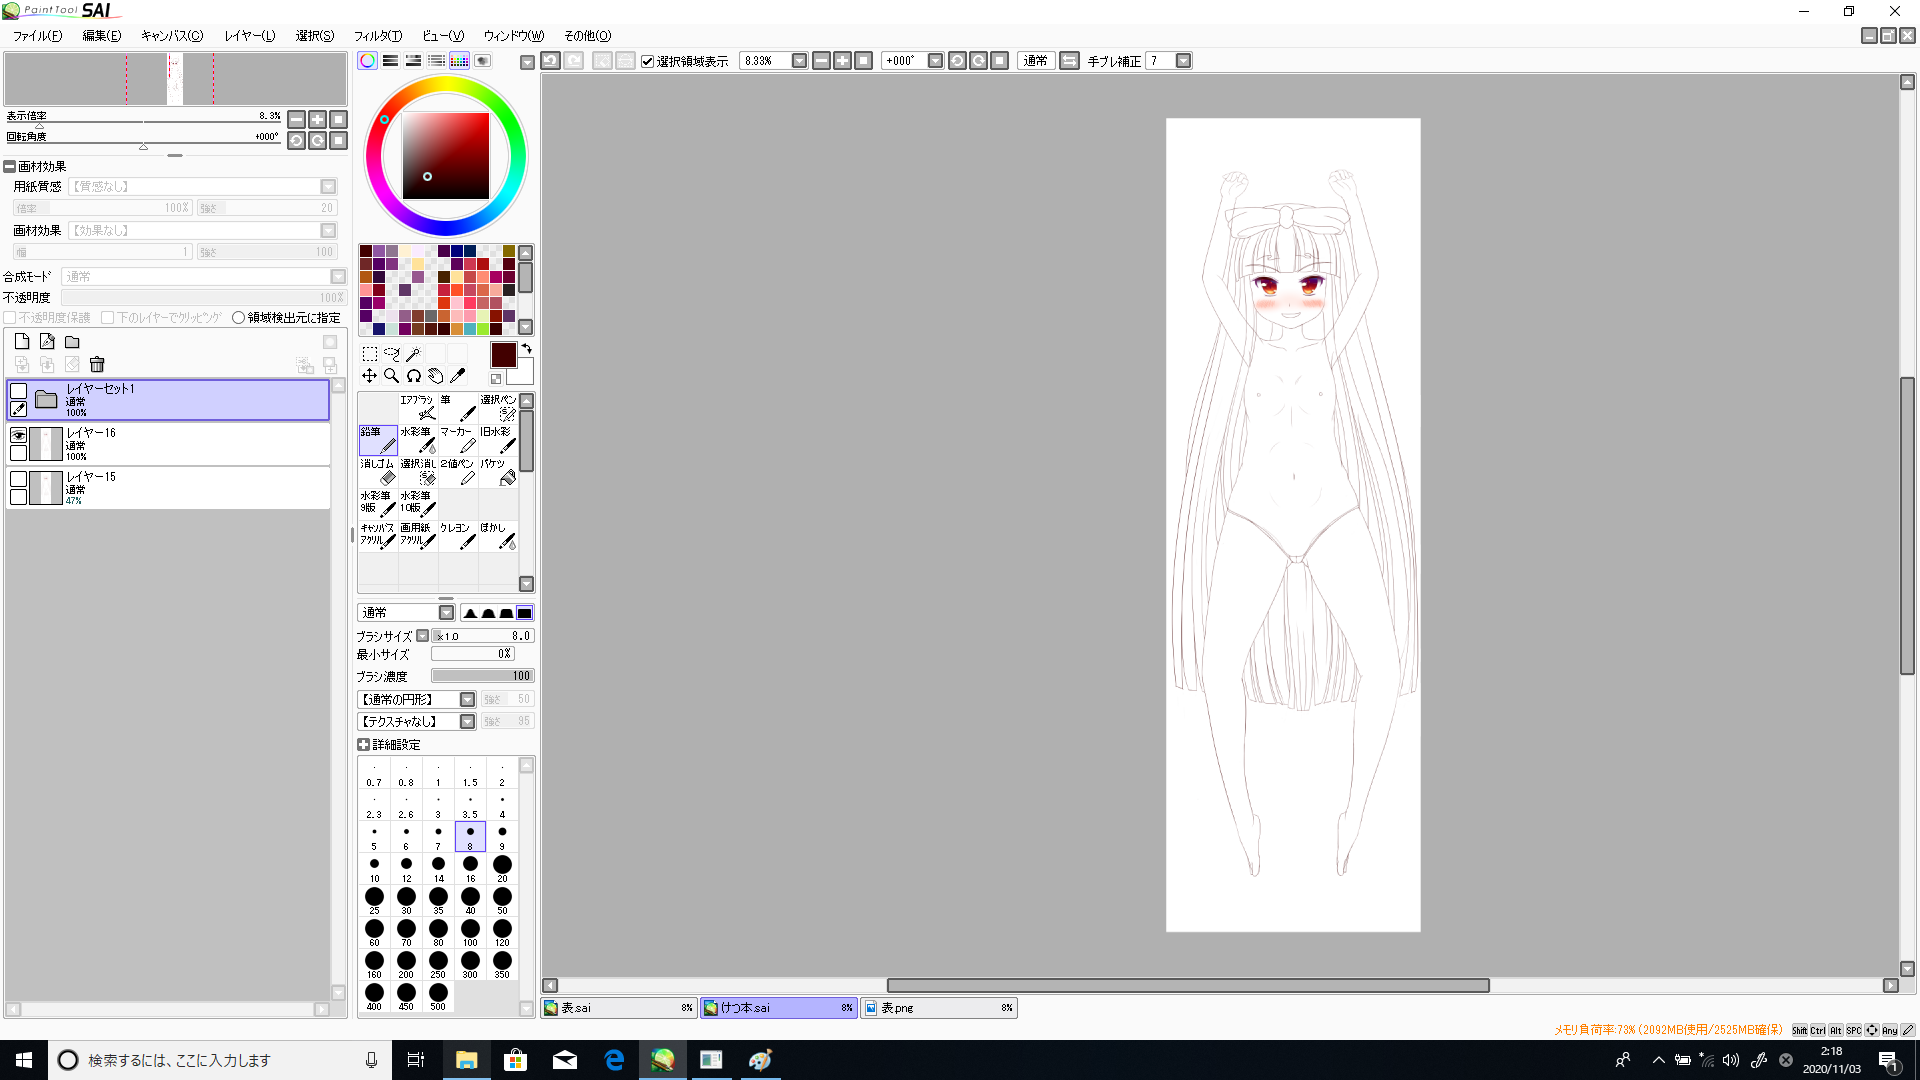1920x1080 pixels.
Task: Open the ブラシサイズ multiplier dropdown
Action: [x=423, y=636]
